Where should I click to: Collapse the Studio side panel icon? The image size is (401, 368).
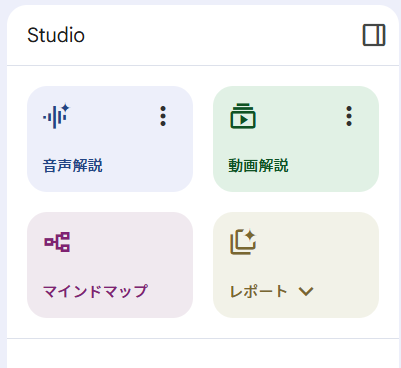374,35
